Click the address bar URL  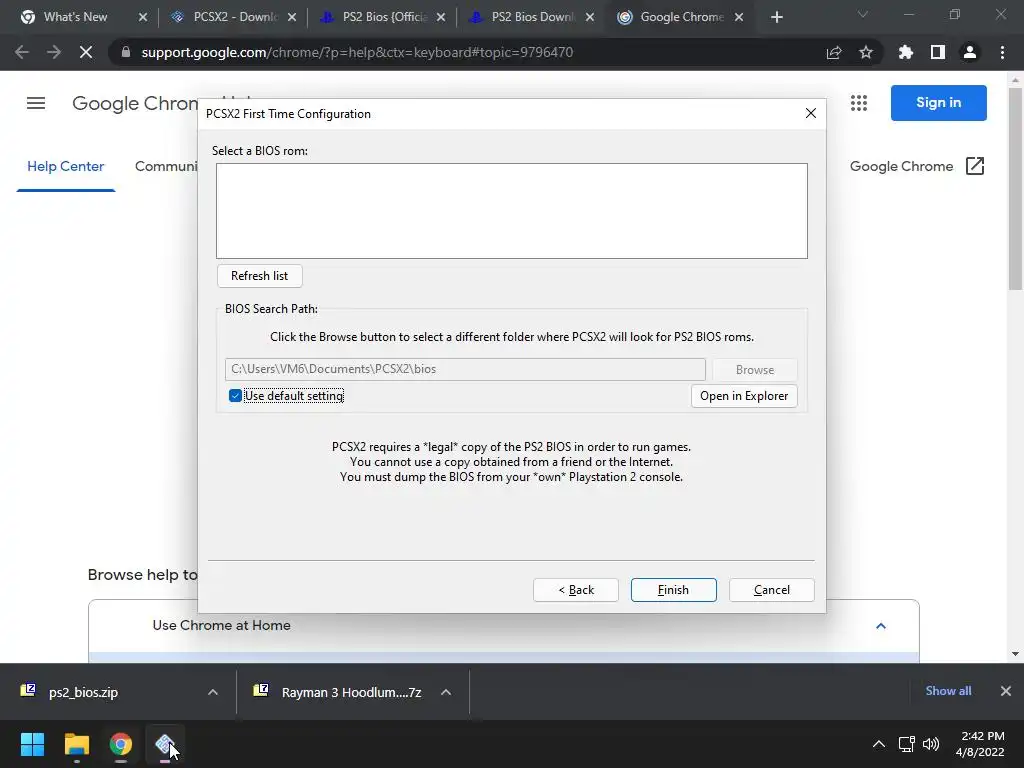[357, 52]
